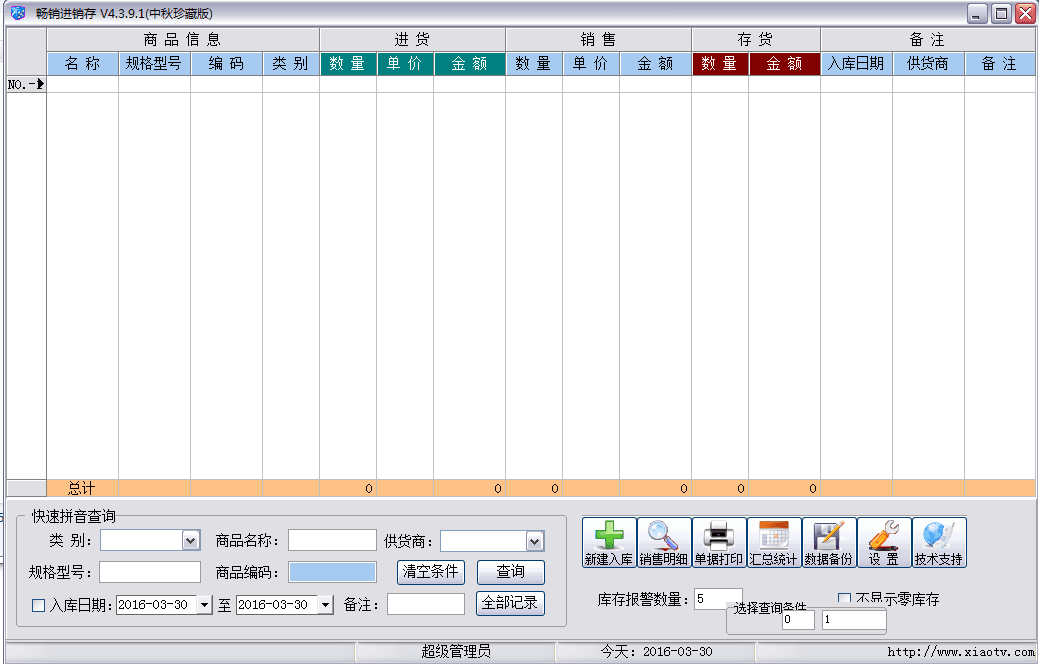Click the 入库日期 column header
This screenshot has height=664, width=1039.
pyautogui.click(x=856, y=64)
